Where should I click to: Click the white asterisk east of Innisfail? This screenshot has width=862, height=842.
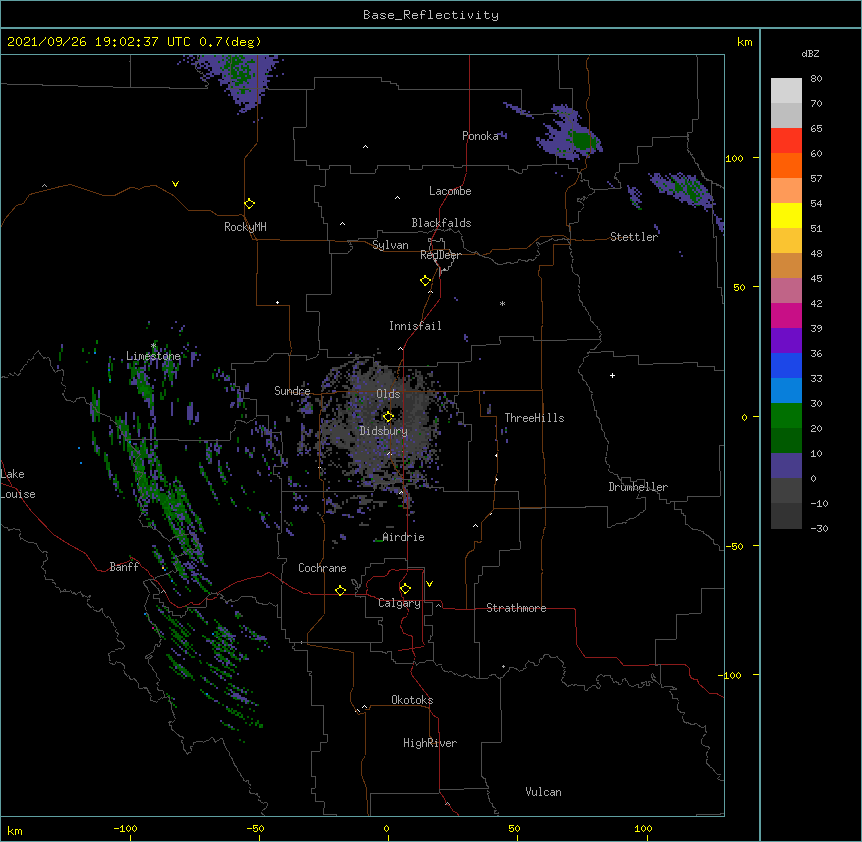502,304
